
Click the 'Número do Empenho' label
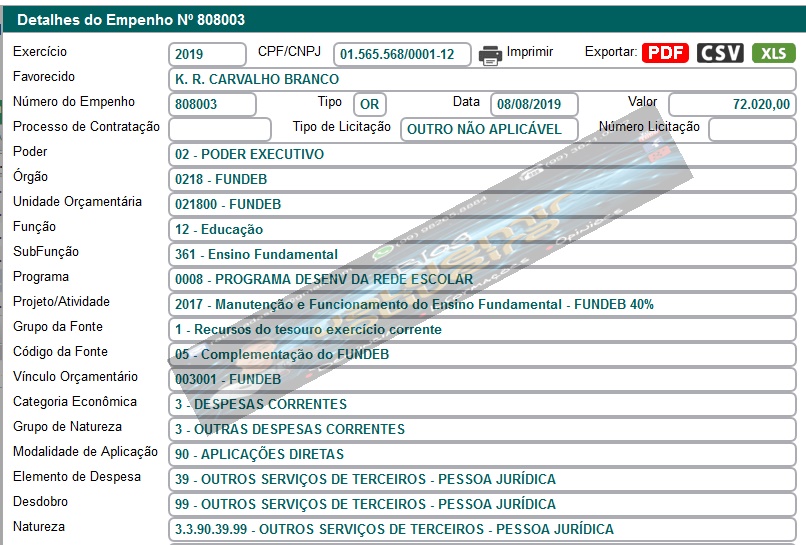[74, 102]
